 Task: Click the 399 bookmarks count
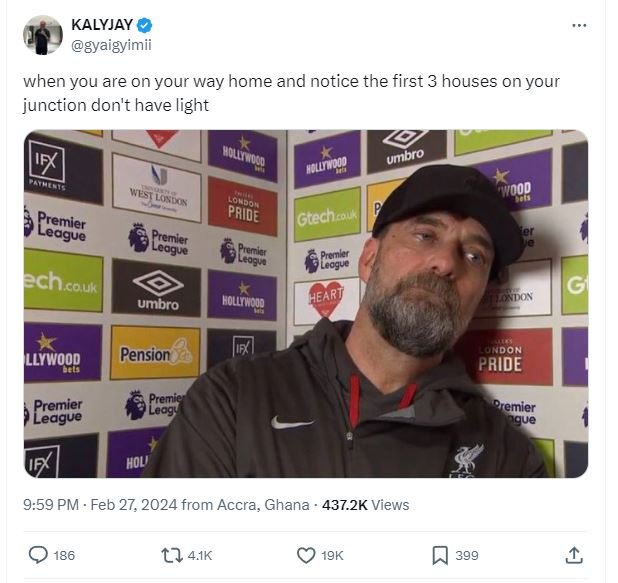click(467, 555)
